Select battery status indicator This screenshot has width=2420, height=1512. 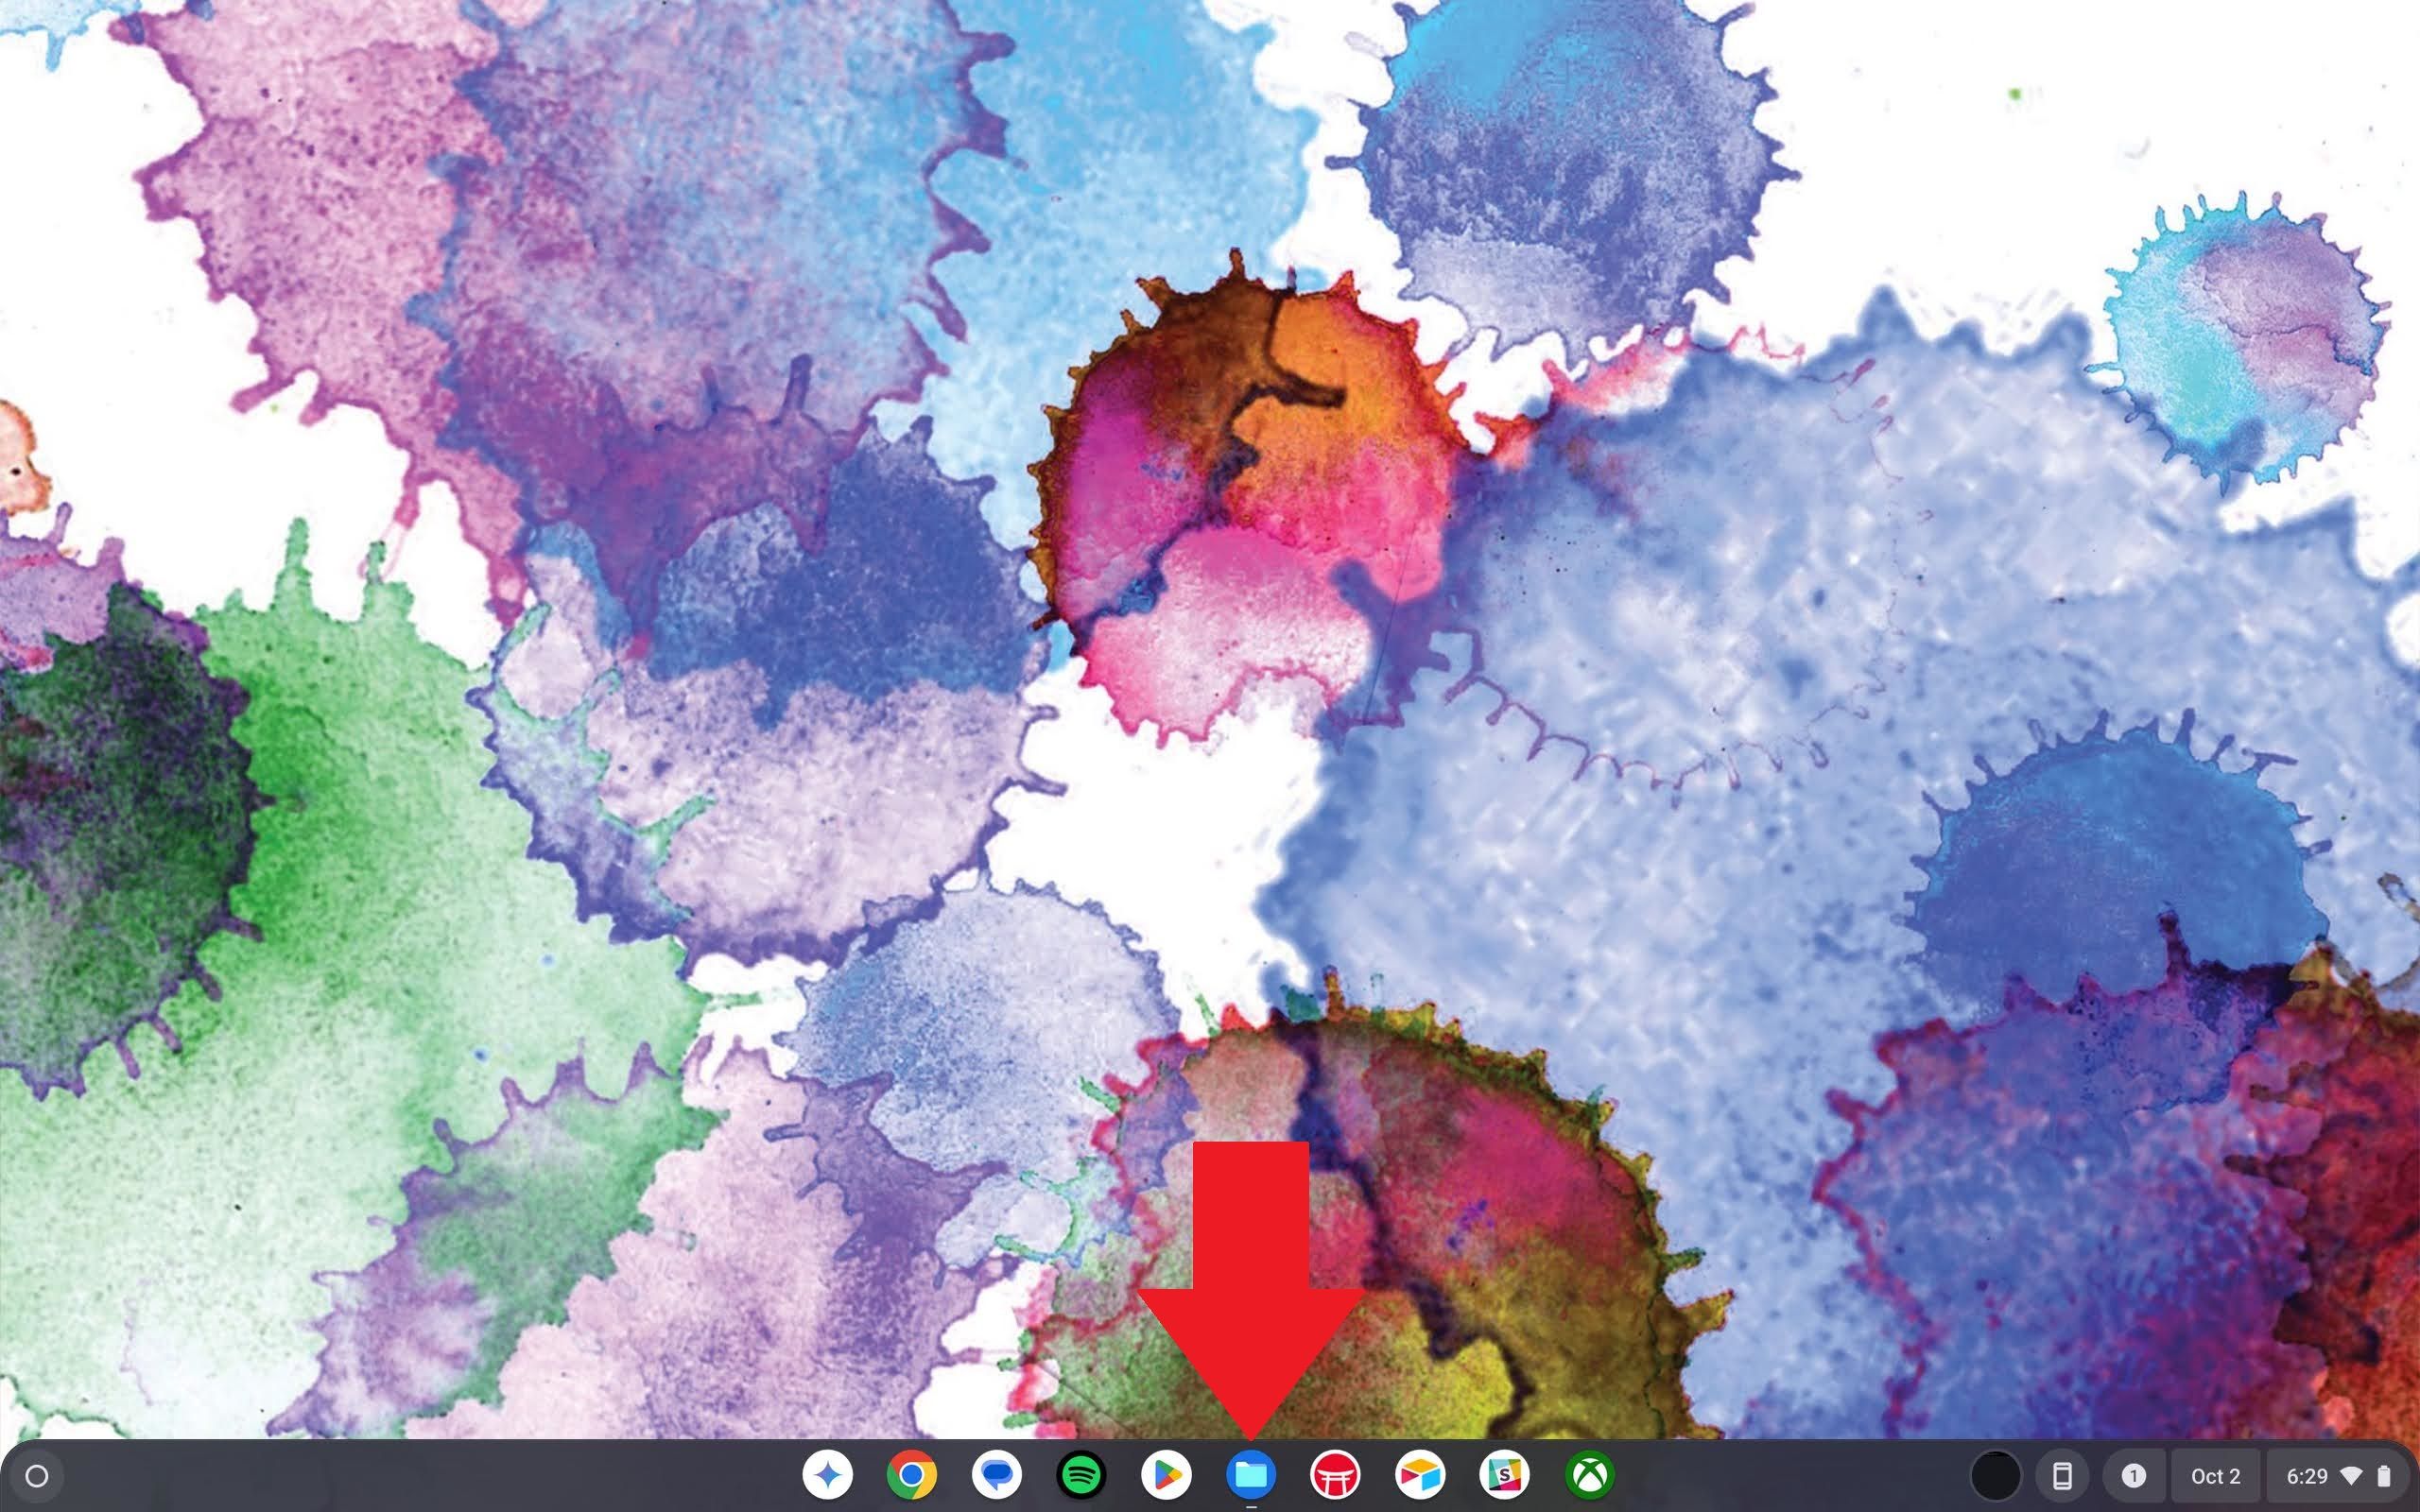point(2387,1475)
